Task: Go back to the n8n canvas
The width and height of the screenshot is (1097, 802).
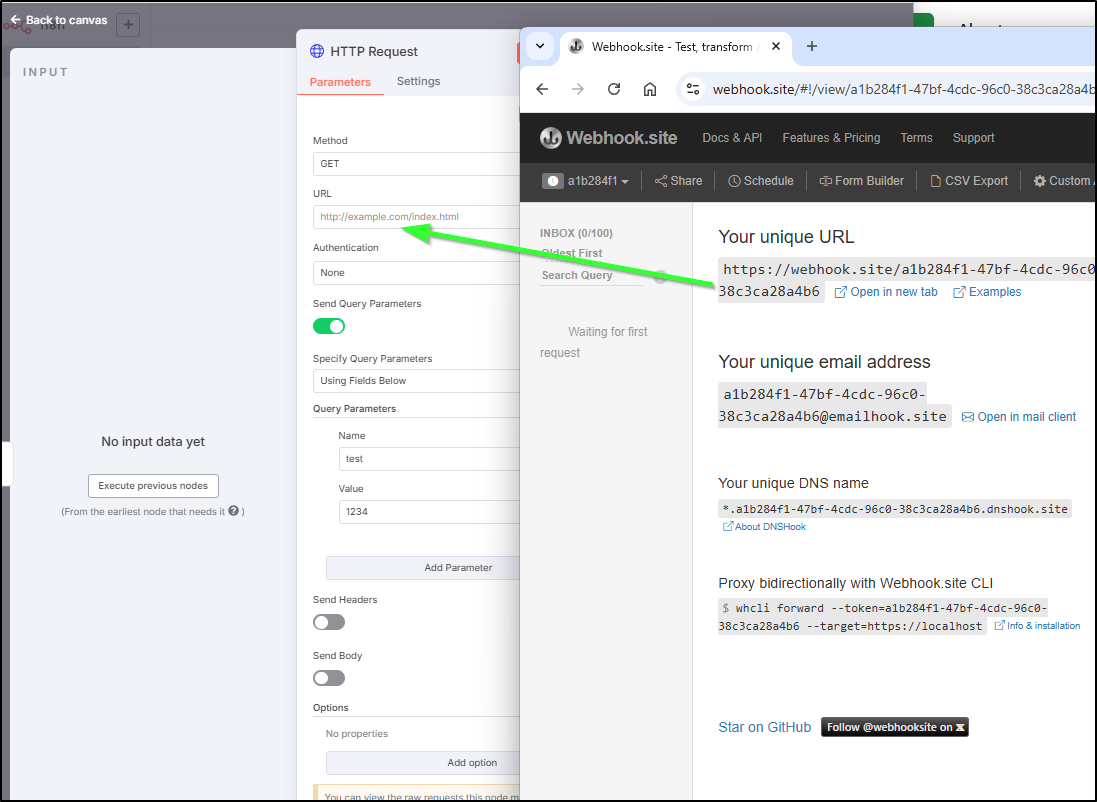Action: [59, 20]
